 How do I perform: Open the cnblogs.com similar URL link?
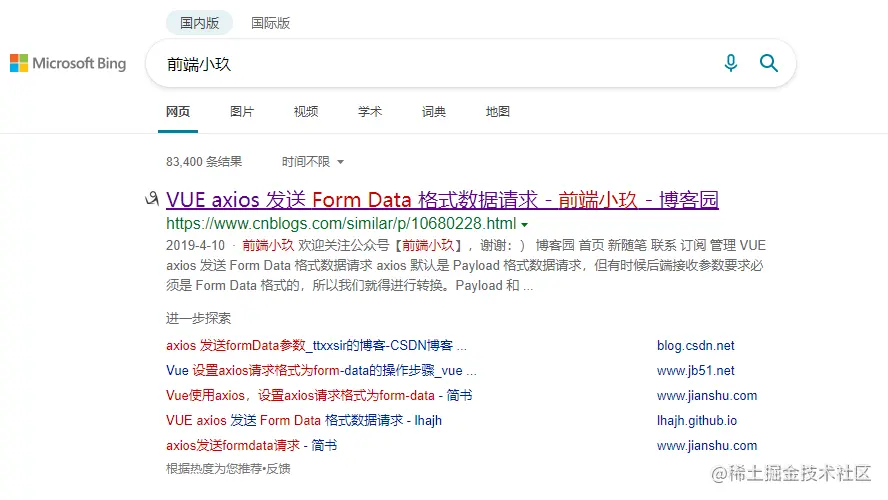(341, 224)
